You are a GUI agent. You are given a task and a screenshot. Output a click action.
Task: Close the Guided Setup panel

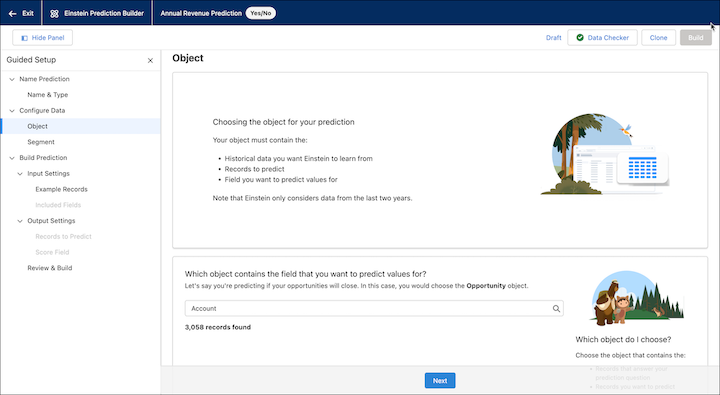click(x=150, y=60)
